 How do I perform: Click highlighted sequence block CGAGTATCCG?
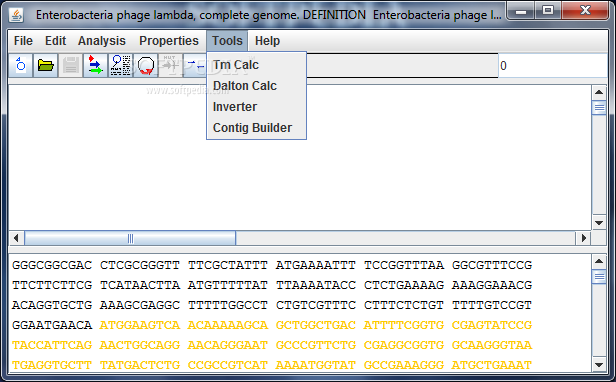(x=492, y=325)
